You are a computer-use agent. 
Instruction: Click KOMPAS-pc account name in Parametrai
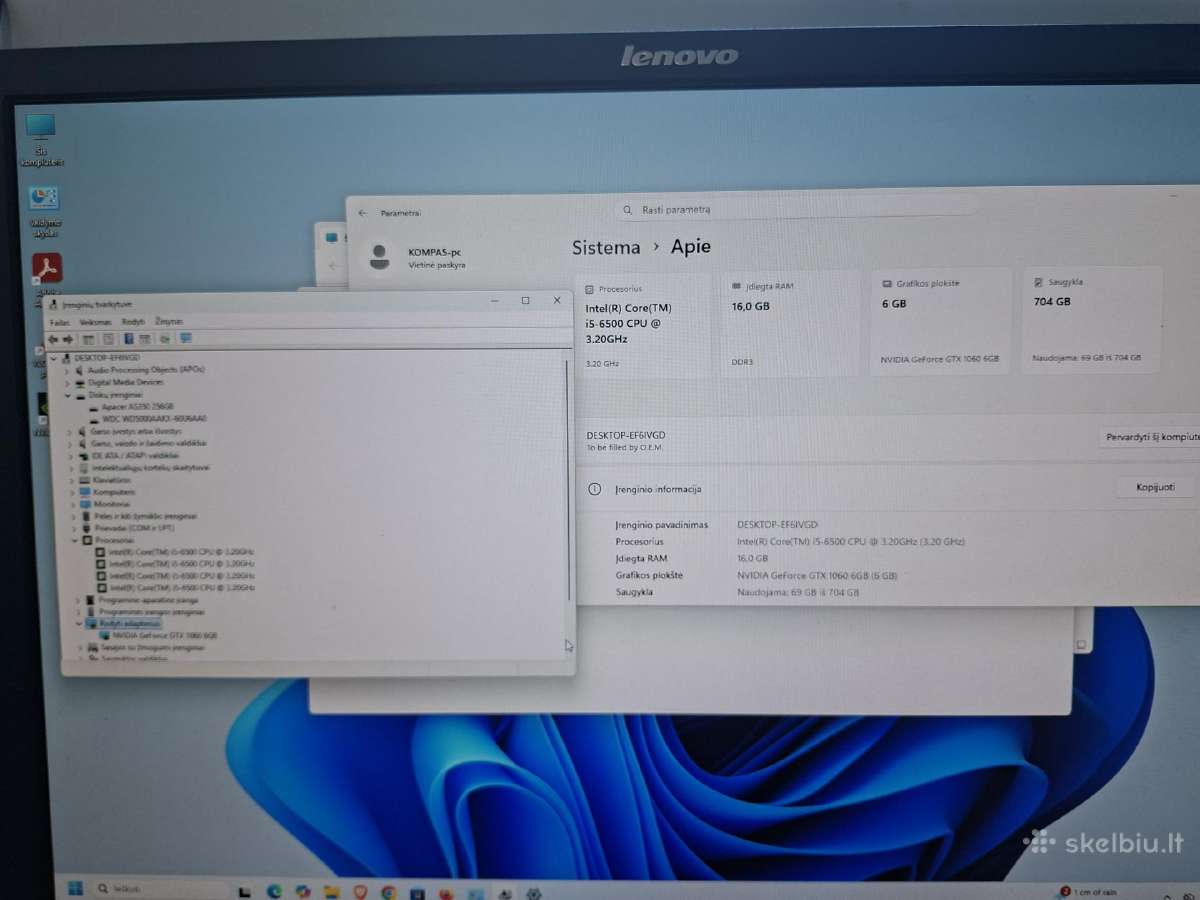tap(434, 252)
